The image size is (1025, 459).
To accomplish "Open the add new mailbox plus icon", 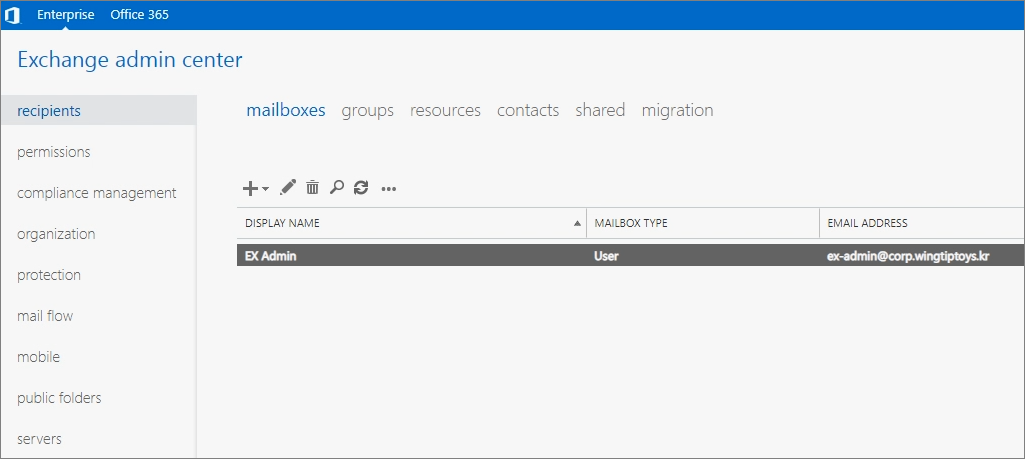I will 250,188.
